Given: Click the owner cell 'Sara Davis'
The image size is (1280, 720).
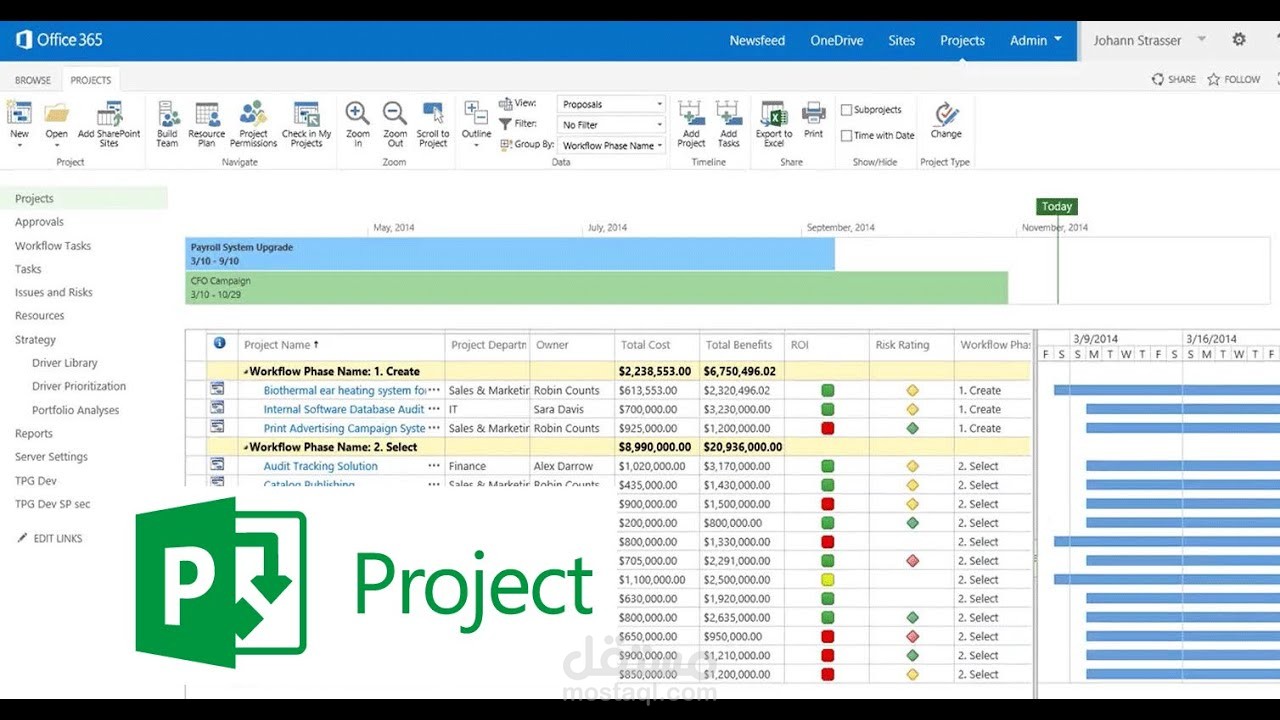Looking at the screenshot, I should click(558, 410).
